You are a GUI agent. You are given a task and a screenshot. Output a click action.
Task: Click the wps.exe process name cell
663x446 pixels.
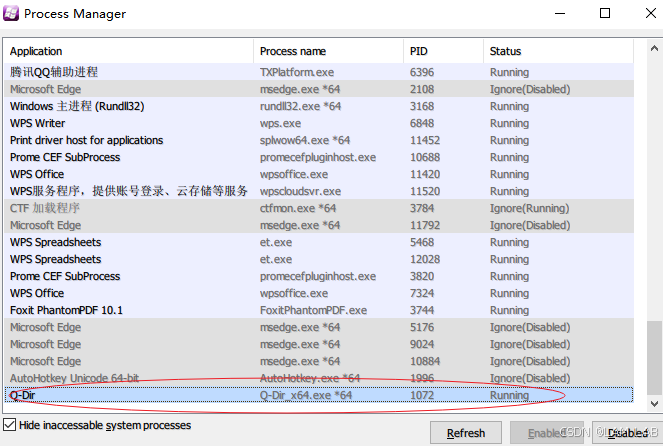pyautogui.click(x=280, y=123)
